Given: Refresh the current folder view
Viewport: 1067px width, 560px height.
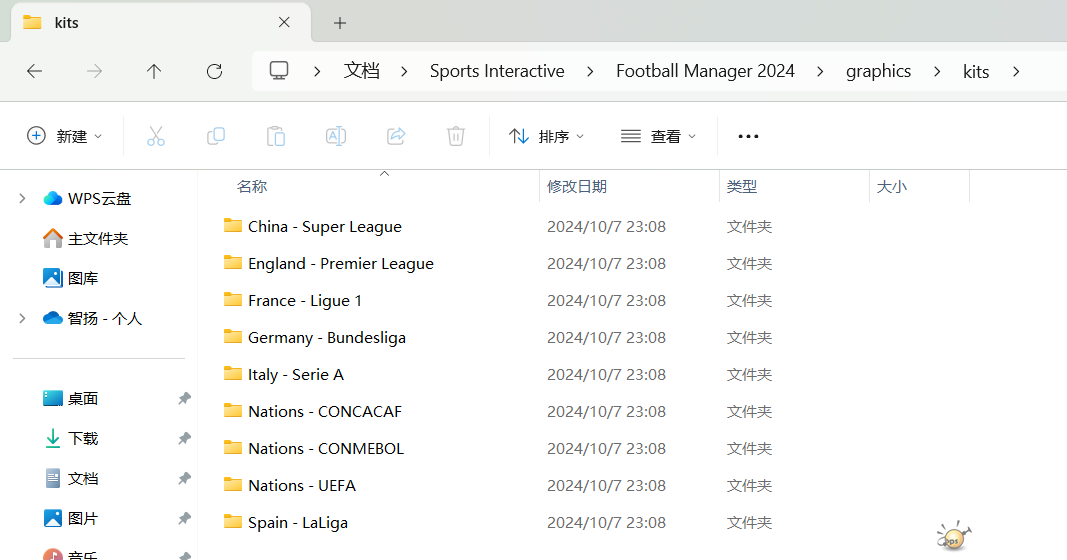Looking at the screenshot, I should [x=214, y=71].
